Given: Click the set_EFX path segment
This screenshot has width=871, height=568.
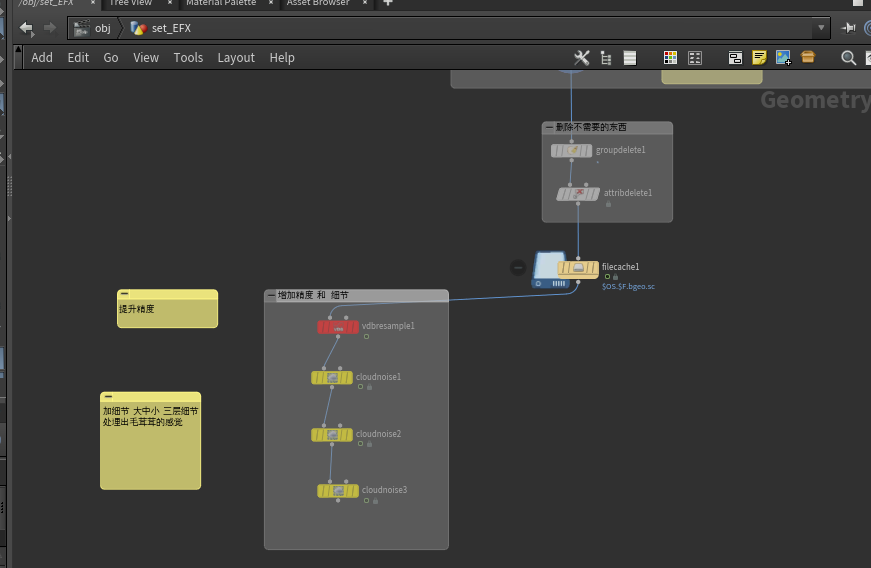Looking at the screenshot, I should click(161, 28).
